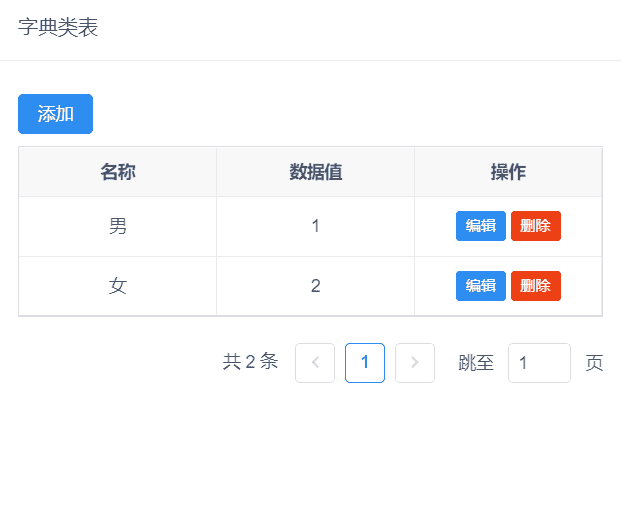Click the 数据值 column header
This screenshot has width=621, height=530.
pyautogui.click(x=316, y=172)
